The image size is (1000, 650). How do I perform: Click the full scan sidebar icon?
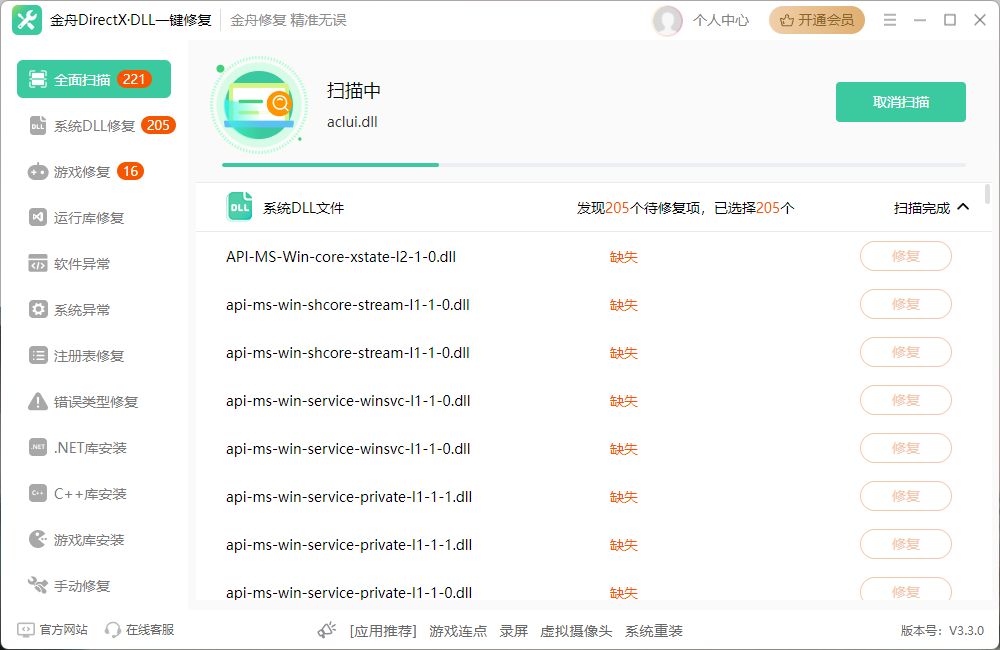tap(38, 79)
